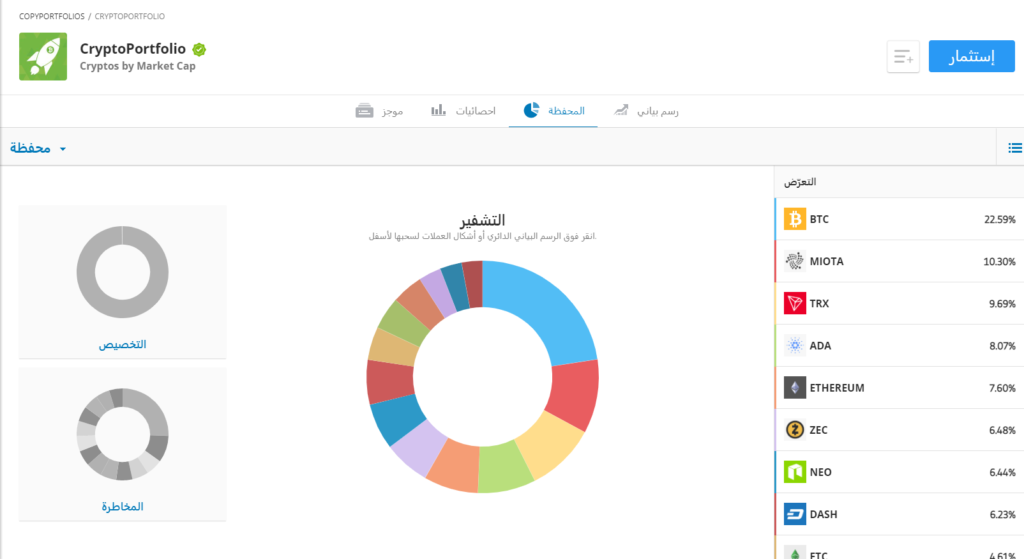
Task: Add portfolio to watchlist icon button
Action: click(903, 56)
